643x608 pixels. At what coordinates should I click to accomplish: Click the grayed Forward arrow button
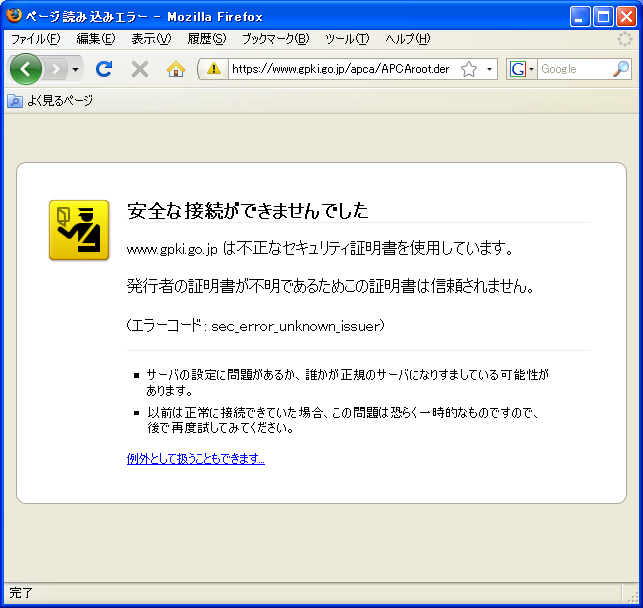pyautogui.click(x=55, y=69)
